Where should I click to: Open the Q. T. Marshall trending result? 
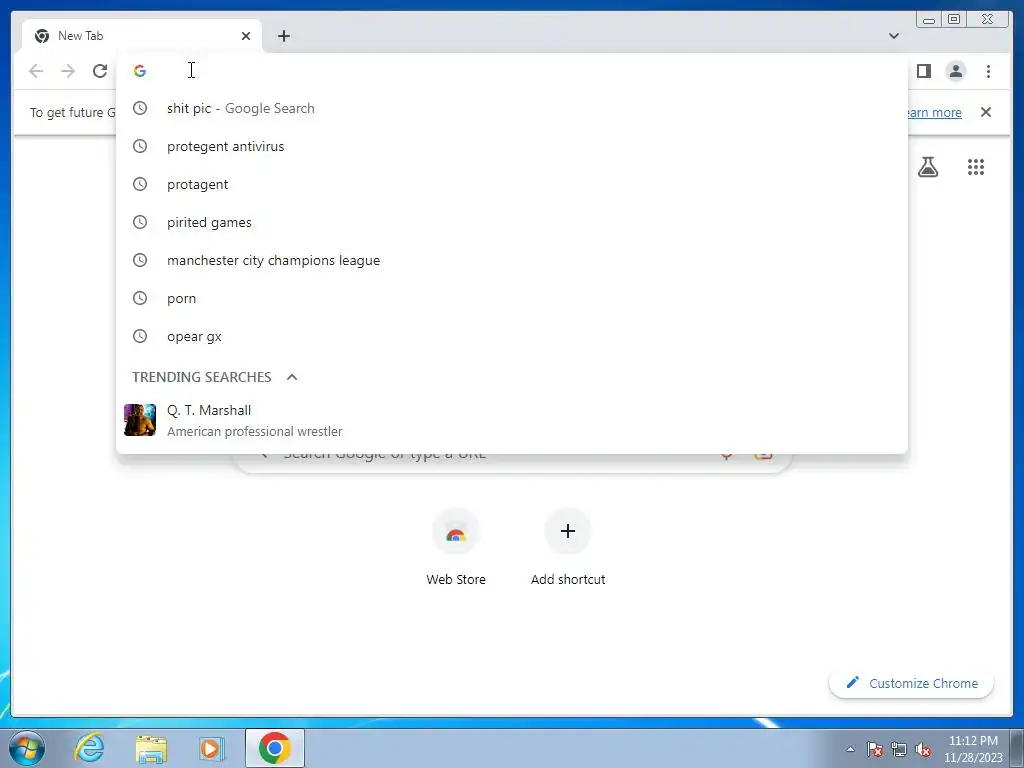[511, 421]
